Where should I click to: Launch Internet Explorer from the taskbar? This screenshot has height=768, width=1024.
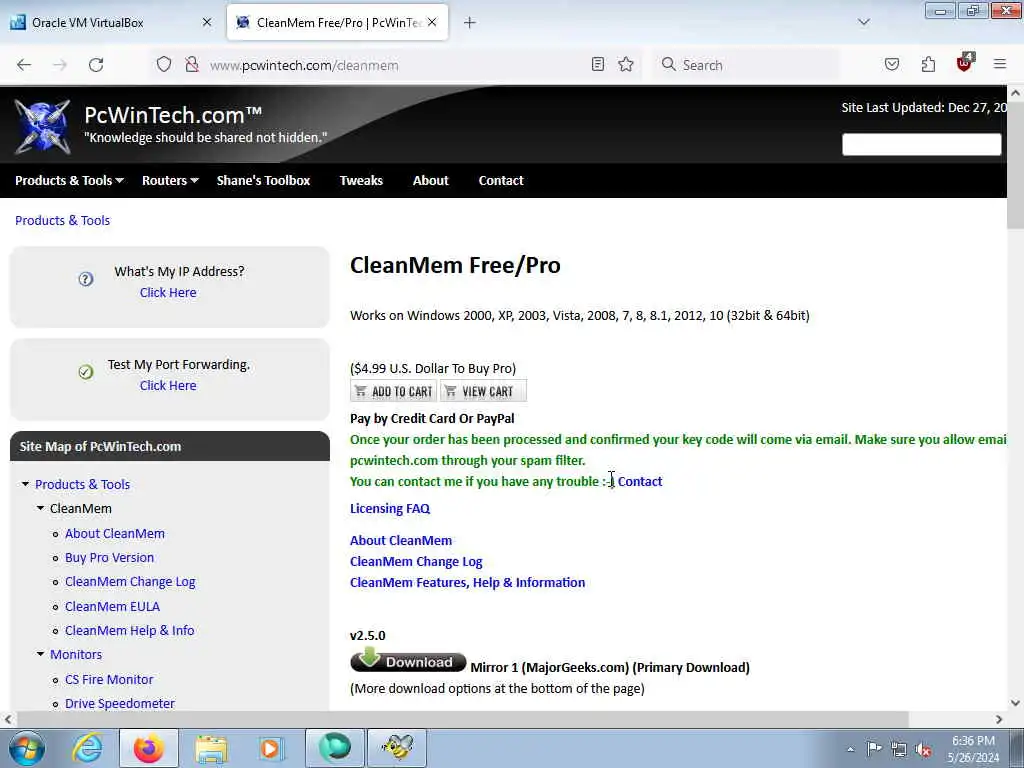click(87, 748)
